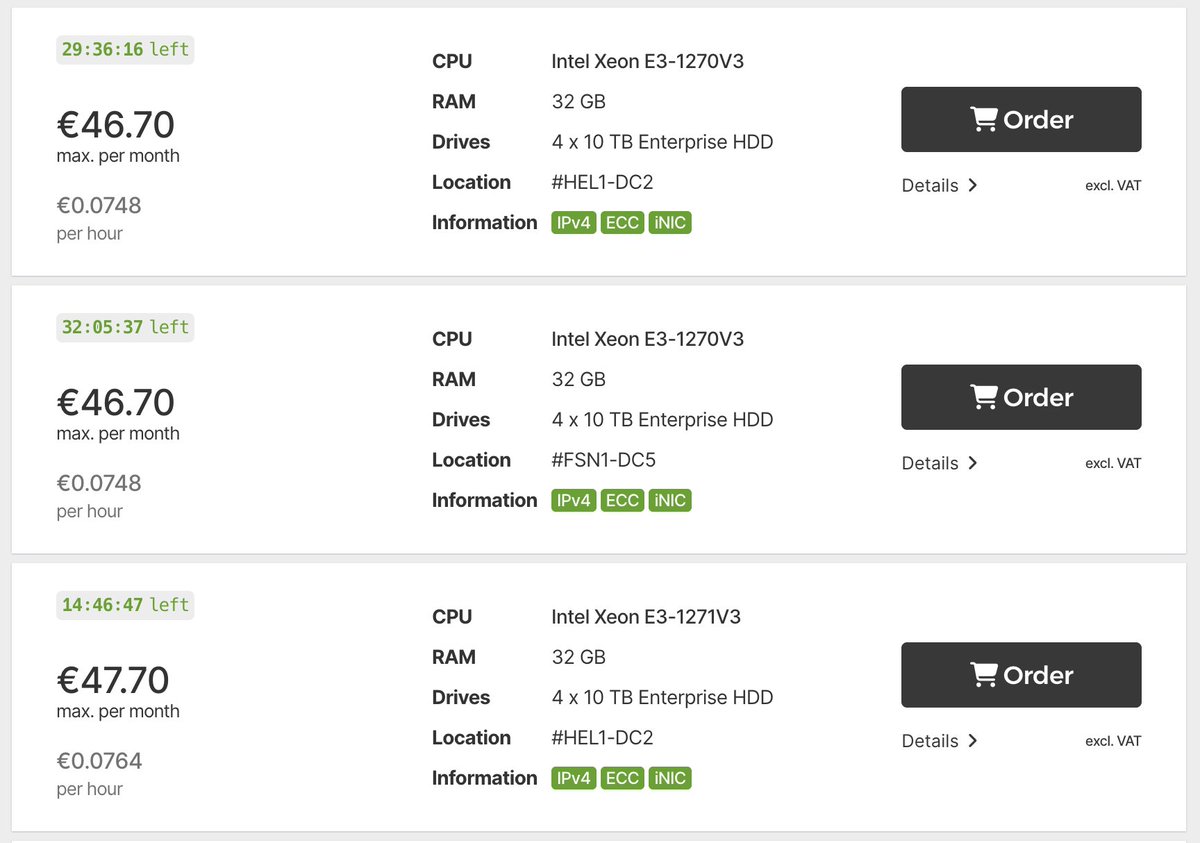Click iNIC badge on the #FSN1-DC5 listing
The height and width of the screenshot is (843, 1200).
670,500
